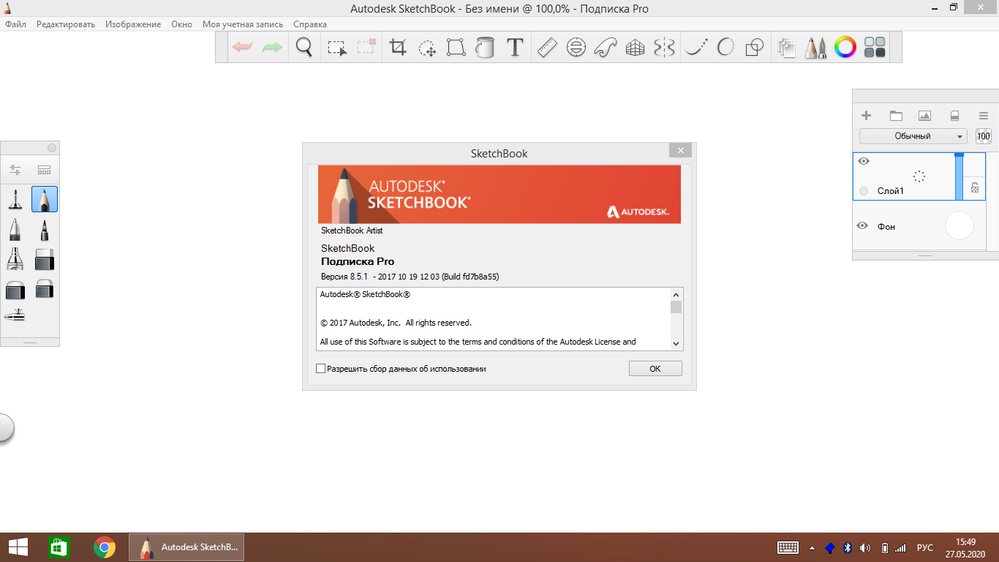Select the first brush in palette

coord(15,199)
